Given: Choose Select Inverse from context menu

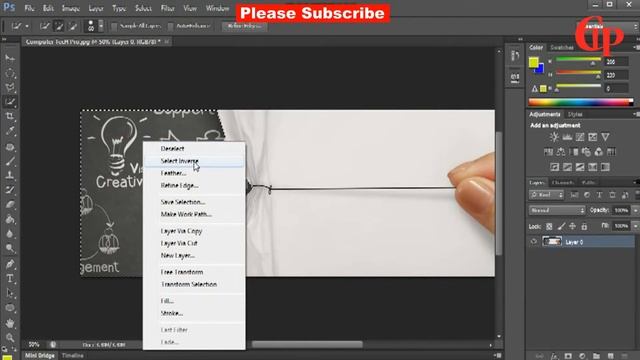Looking at the screenshot, I should [x=194, y=161].
